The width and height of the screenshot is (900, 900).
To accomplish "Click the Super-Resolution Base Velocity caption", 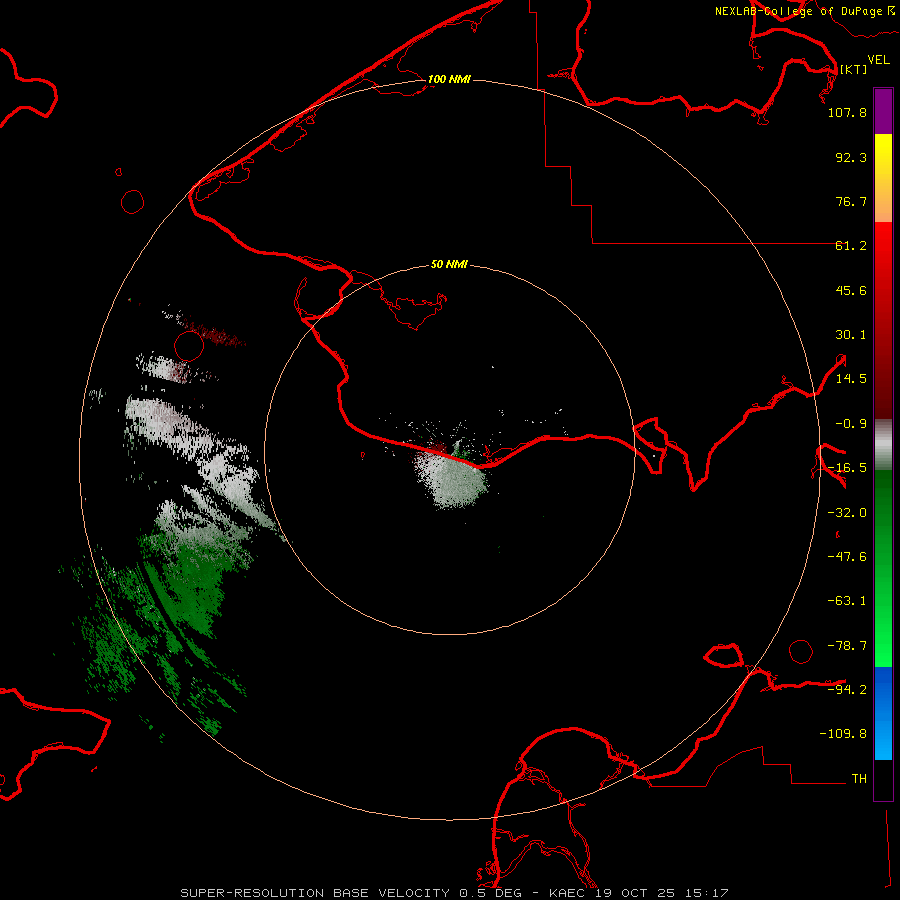I will [454, 893].
